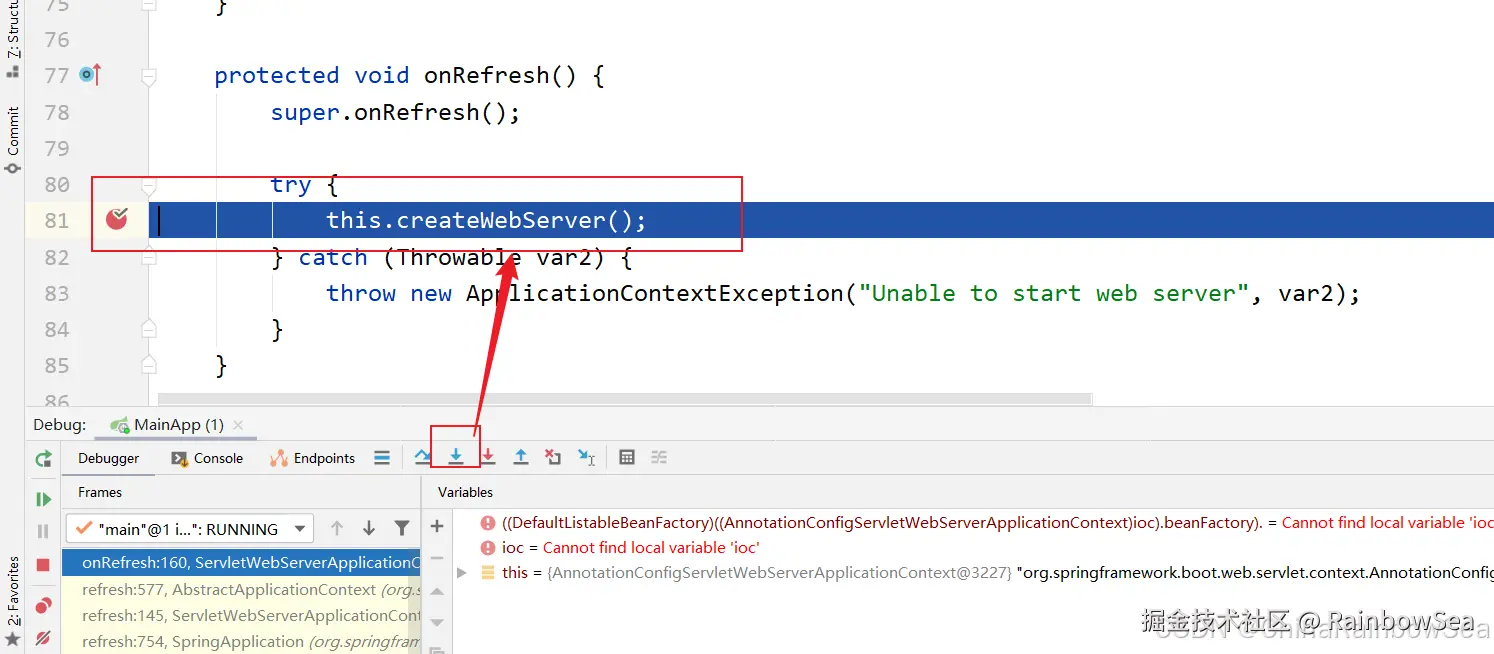Move watch down in Variables panel

point(437,622)
